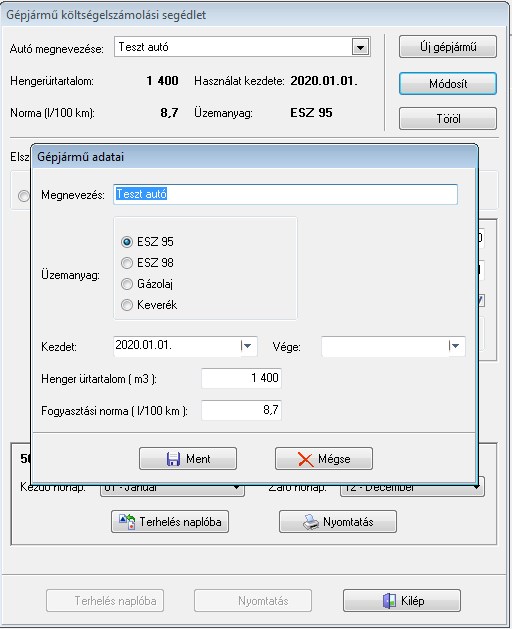Click the Henger űrtartalom input field
This screenshot has width=512, height=629.
click(241, 378)
